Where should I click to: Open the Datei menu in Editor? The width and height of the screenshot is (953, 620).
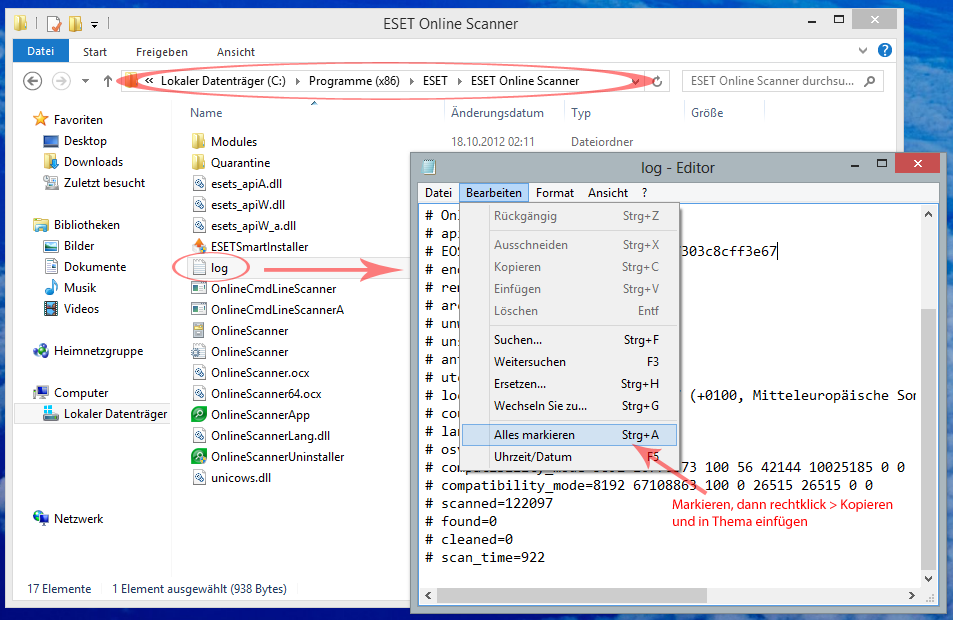point(438,193)
